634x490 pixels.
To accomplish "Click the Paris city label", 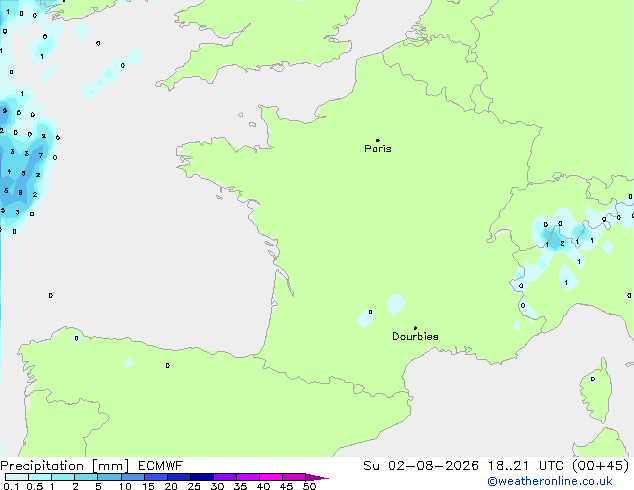I will 378,149.
